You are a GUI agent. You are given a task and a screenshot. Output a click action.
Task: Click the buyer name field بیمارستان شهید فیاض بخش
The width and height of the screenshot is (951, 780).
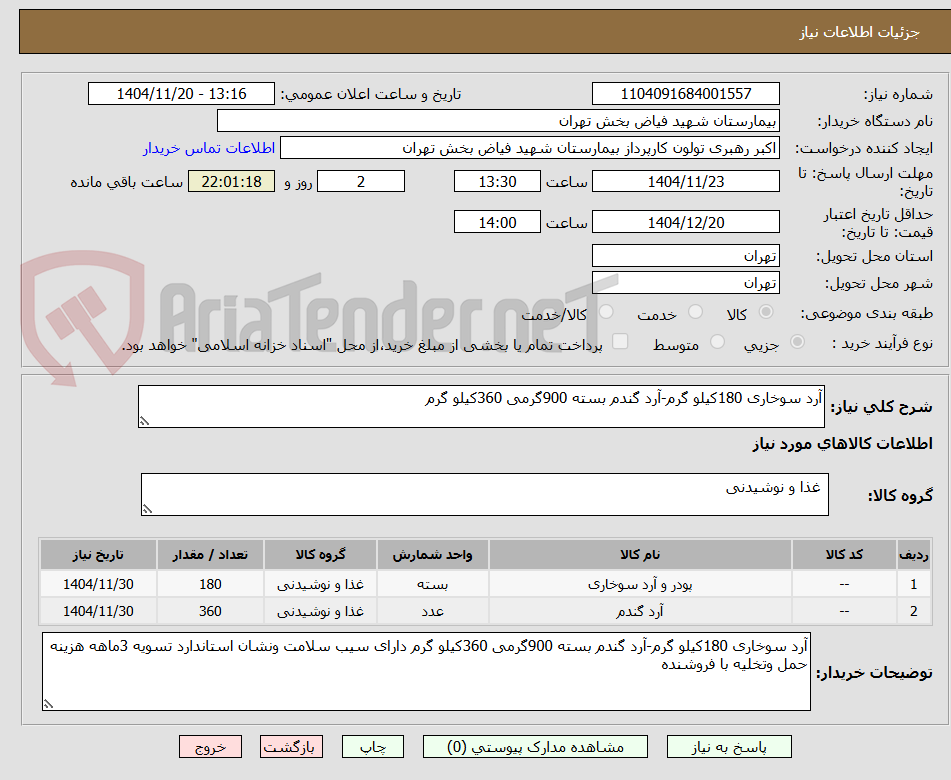click(x=498, y=121)
